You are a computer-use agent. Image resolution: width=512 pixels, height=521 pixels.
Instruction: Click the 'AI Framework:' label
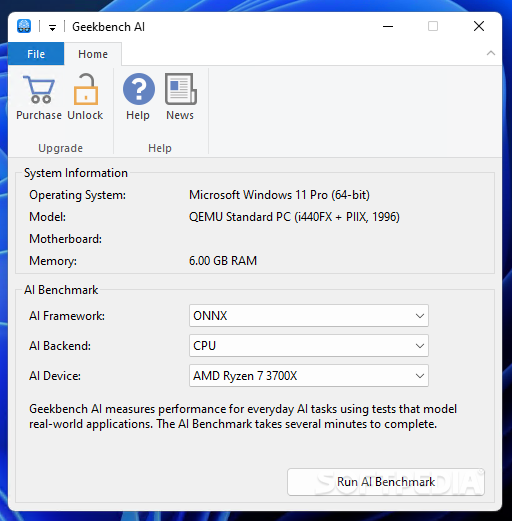click(67, 316)
